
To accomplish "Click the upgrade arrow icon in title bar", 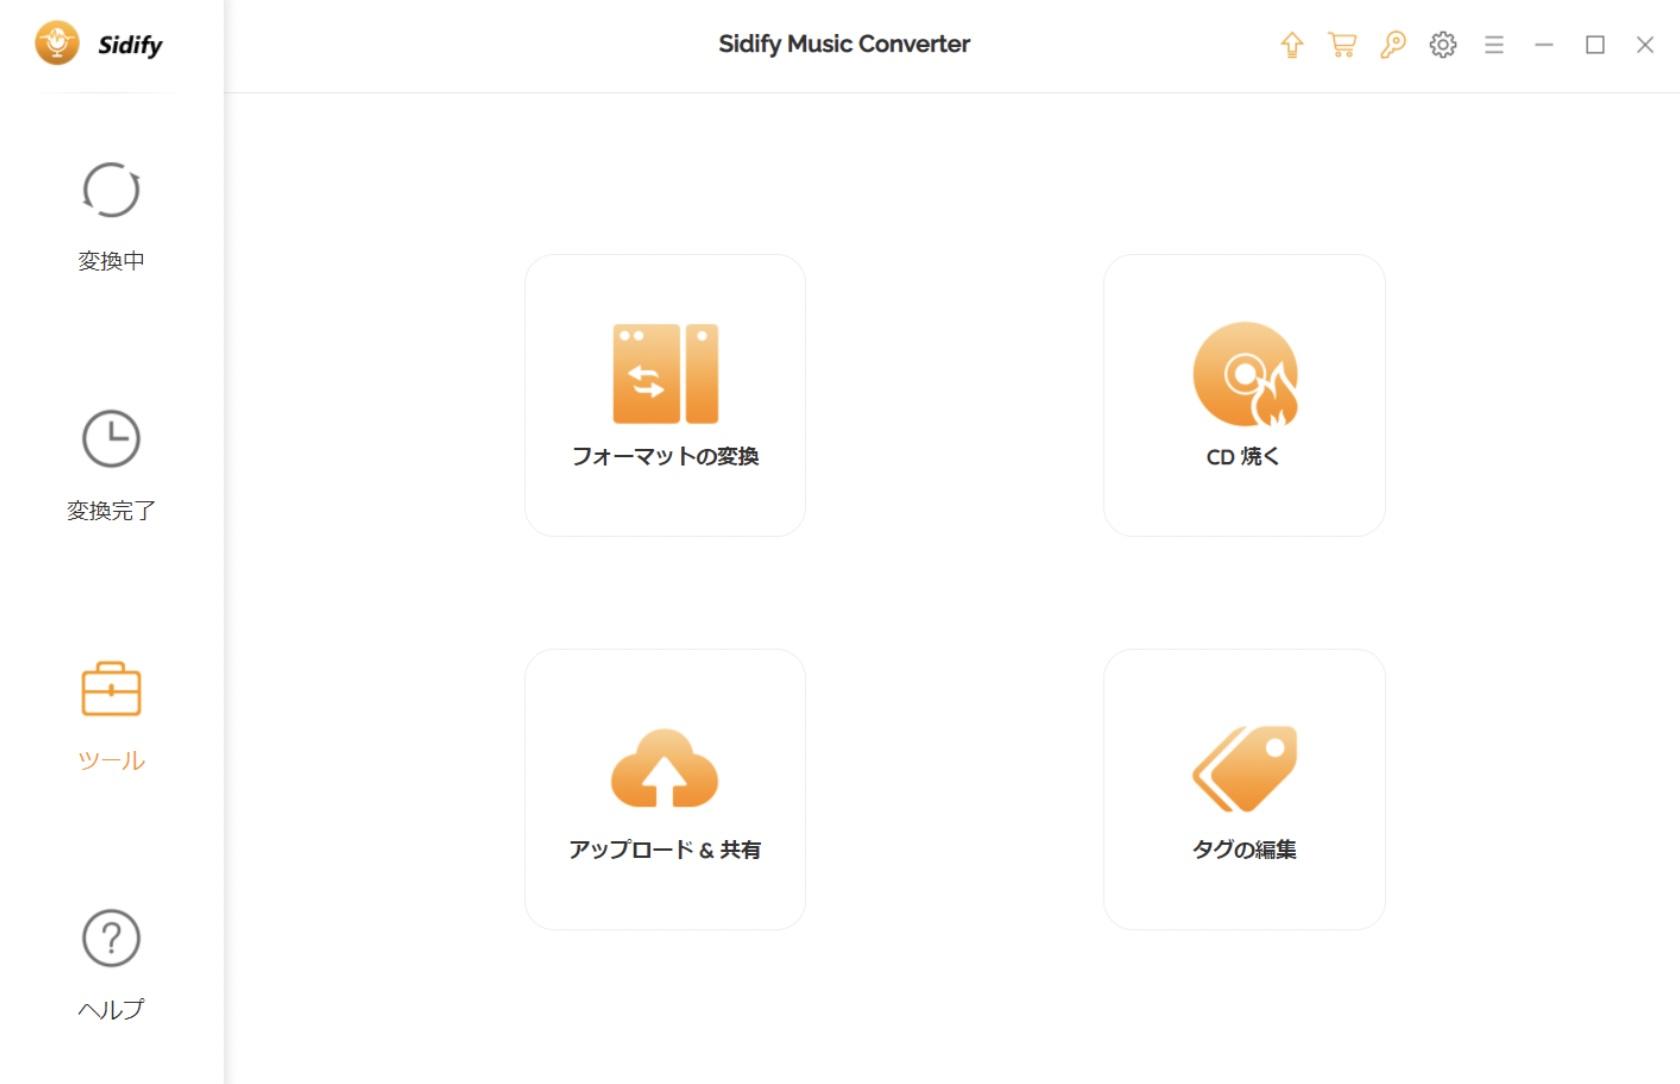I will click(x=1292, y=45).
